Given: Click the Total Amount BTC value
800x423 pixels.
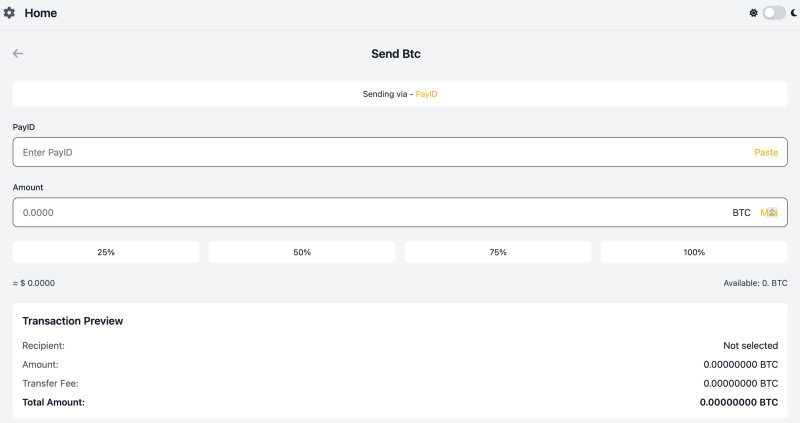Looking at the screenshot, I should click(739, 402).
